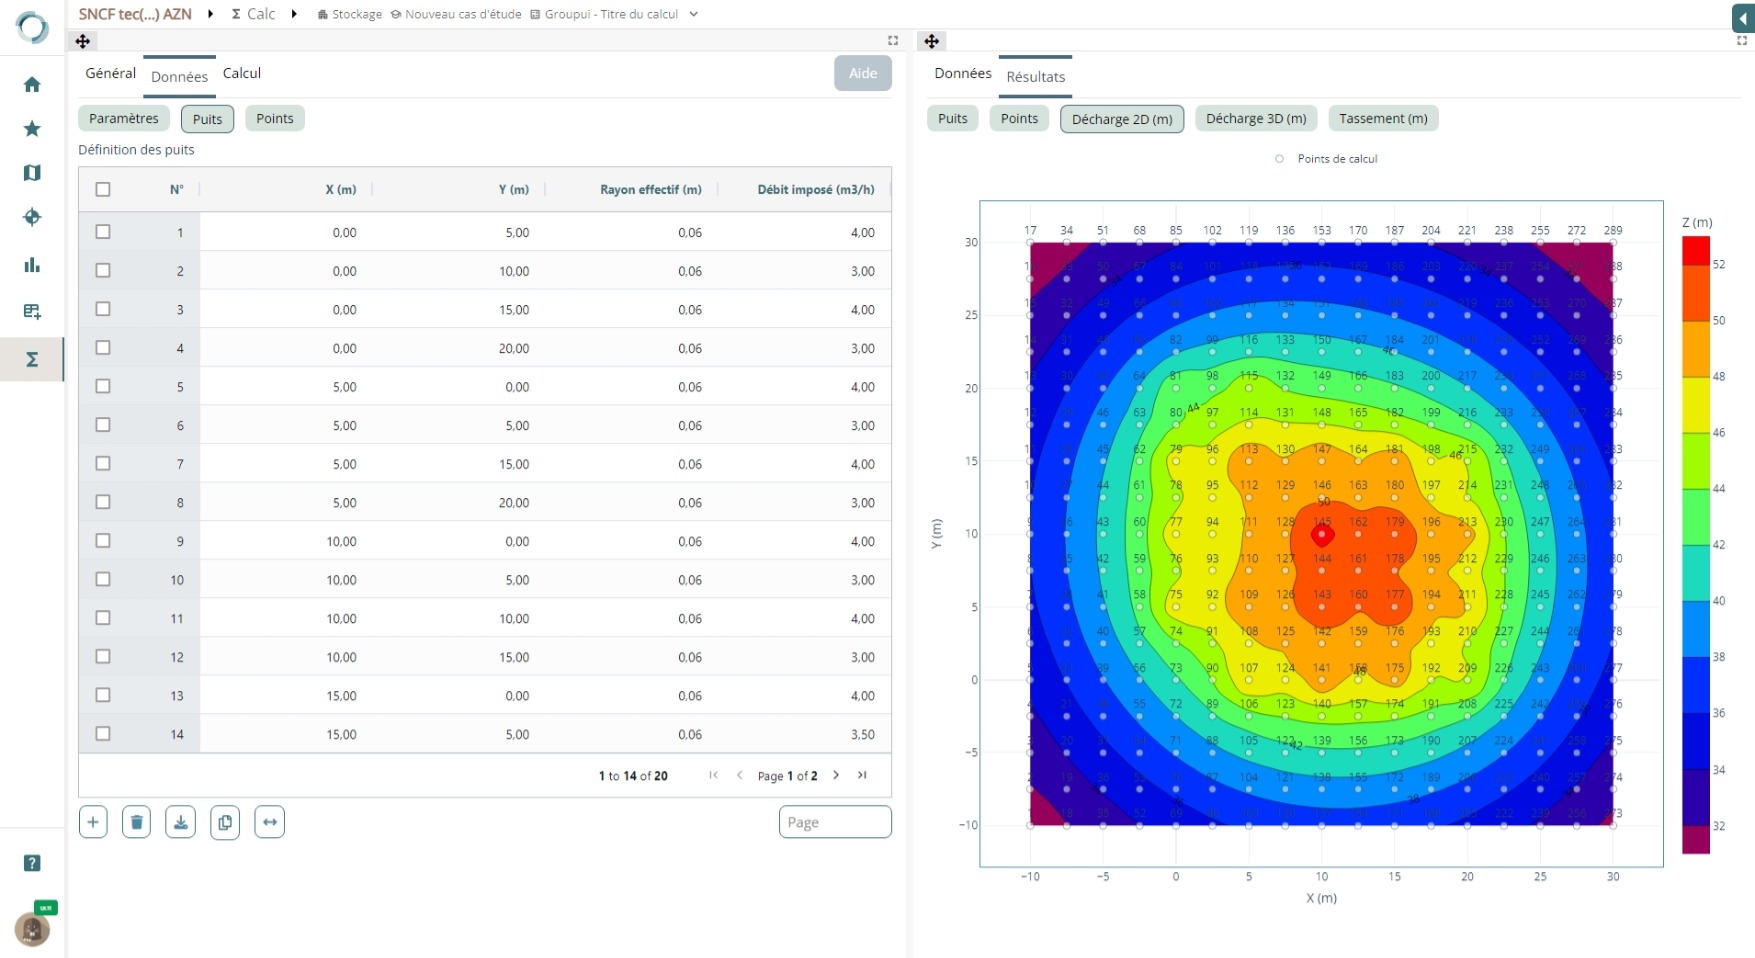Switch to the Calcul tab
Image resolution: width=1755 pixels, height=958 pixels.
pos(242,73)
